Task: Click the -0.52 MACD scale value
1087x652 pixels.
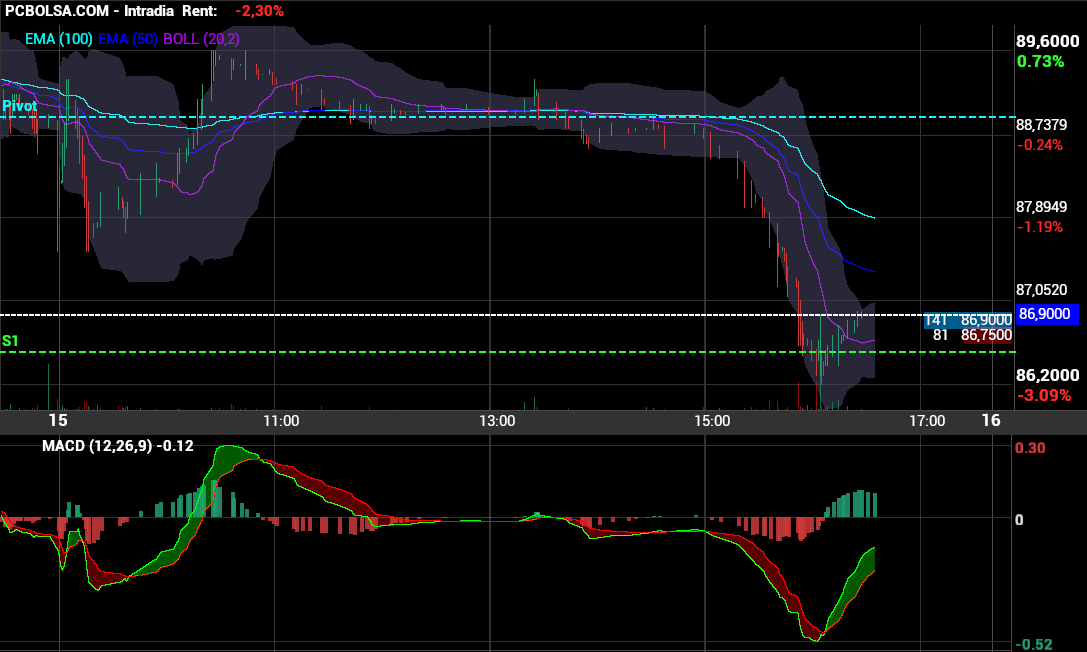Action: pos(1033,644)
